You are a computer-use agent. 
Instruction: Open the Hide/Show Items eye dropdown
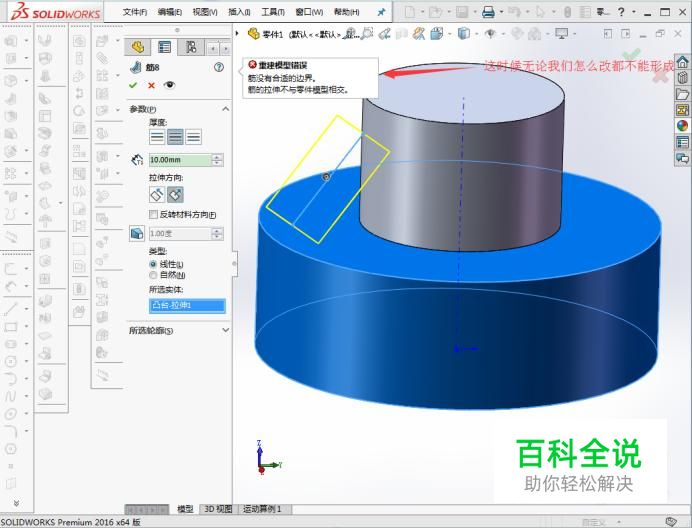tap(490, 34)
